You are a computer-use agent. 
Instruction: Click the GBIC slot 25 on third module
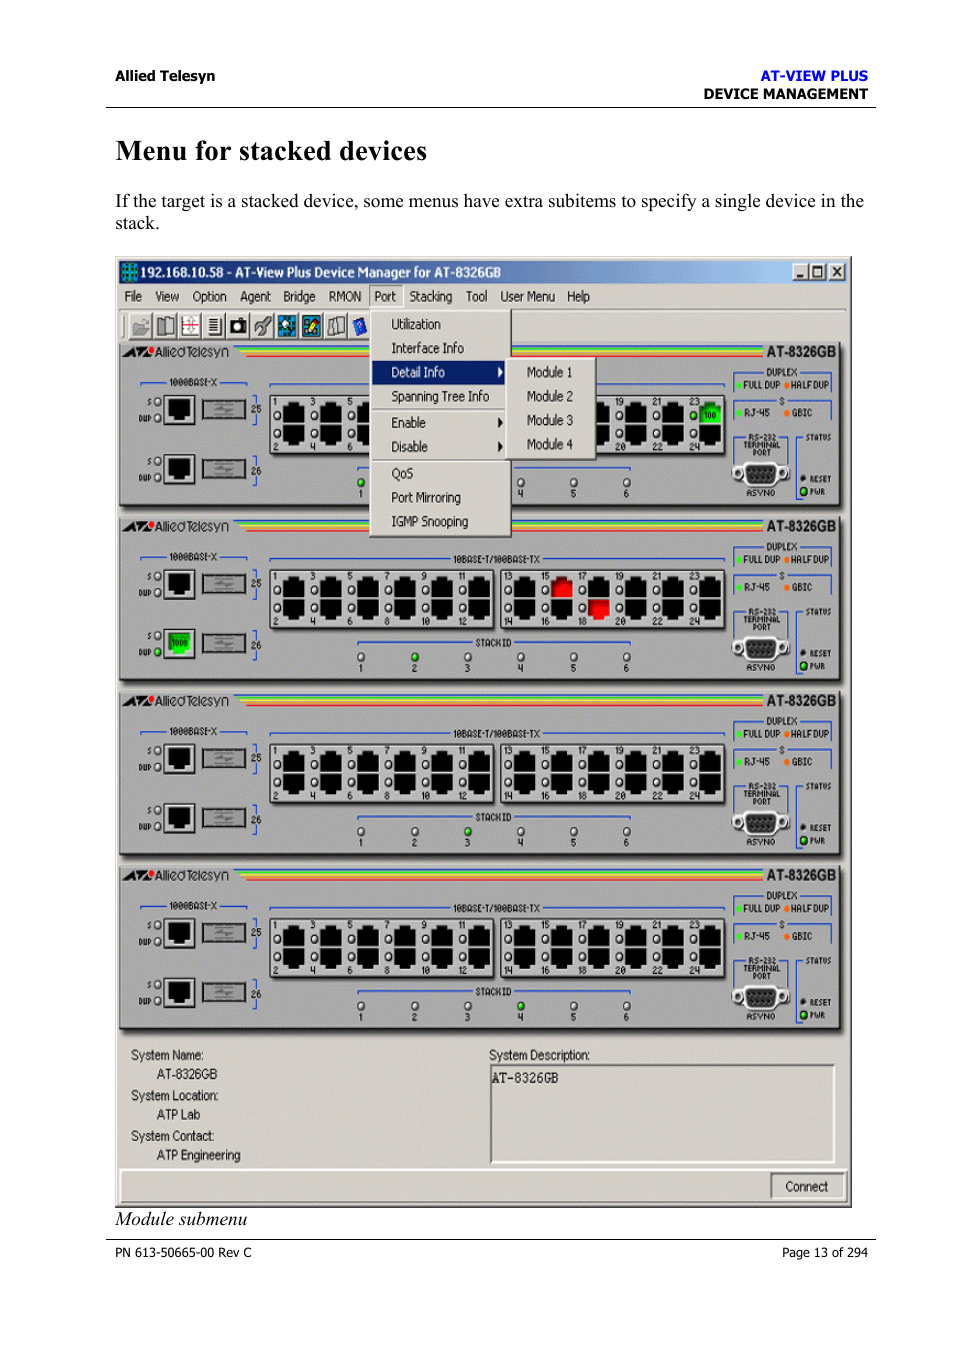click(x=224, y=759)
